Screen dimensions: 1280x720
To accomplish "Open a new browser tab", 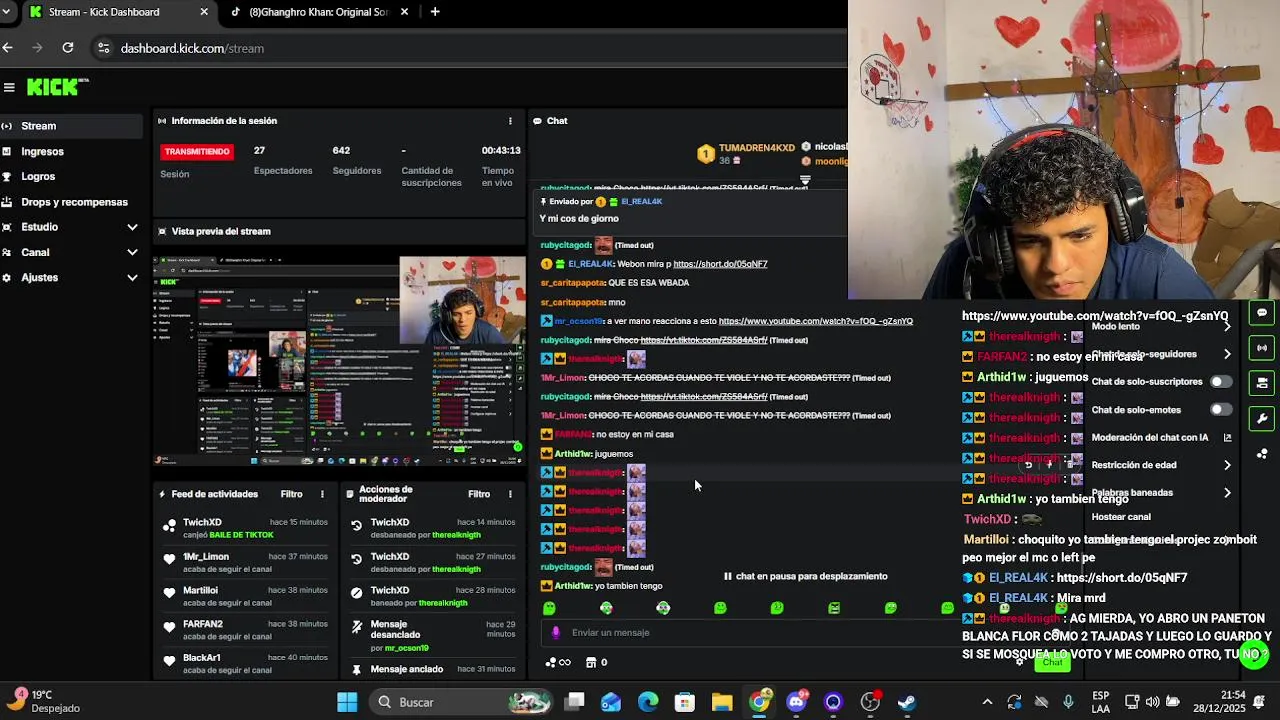I will pos(434,12).
